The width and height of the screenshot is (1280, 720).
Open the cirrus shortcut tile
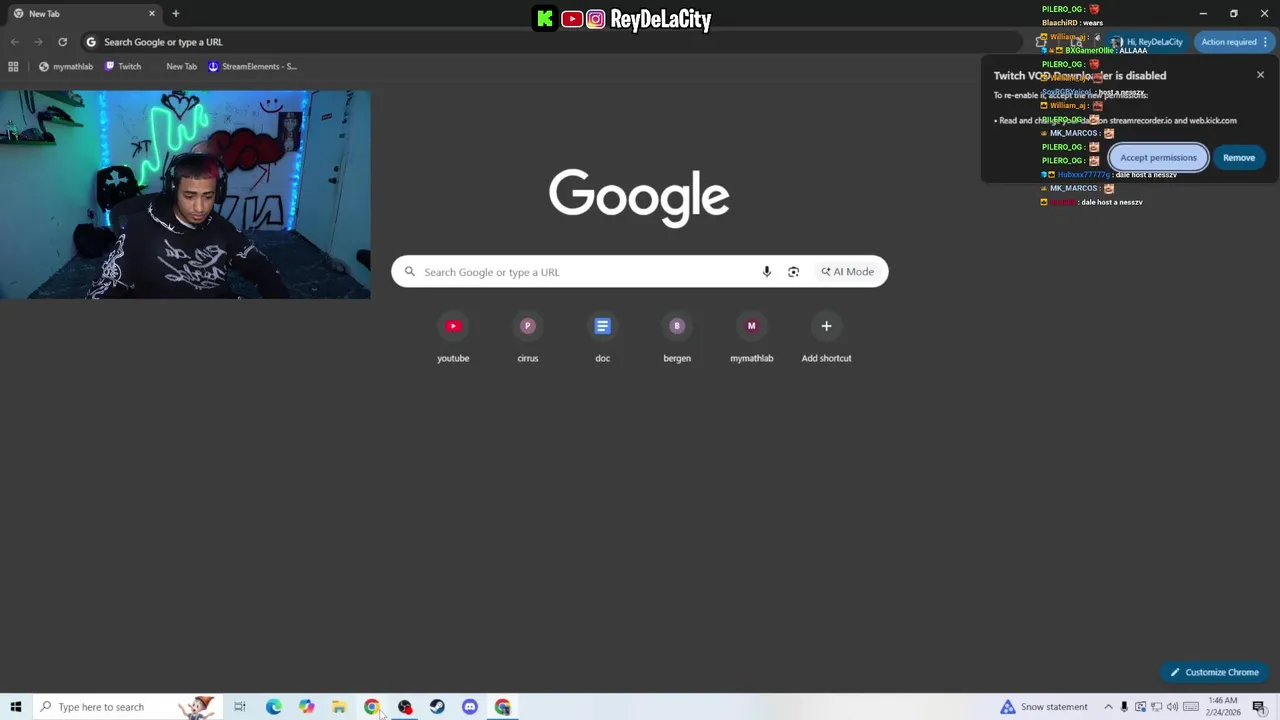[x=528, y=338]
